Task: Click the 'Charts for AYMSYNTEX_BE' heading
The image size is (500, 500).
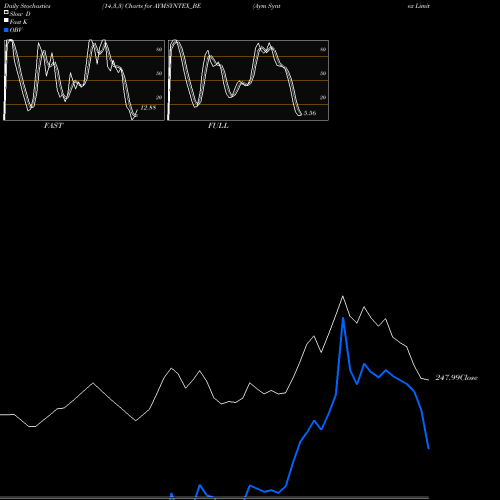Action: click(163, 6)
